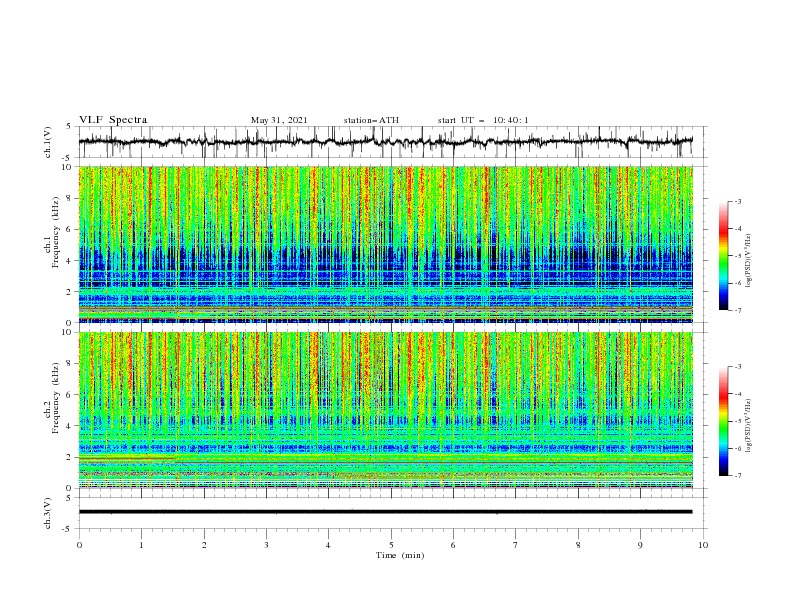Click the ch.2 colorbar 'log(PSD)(V²/Hz)' label

point(748,426)
